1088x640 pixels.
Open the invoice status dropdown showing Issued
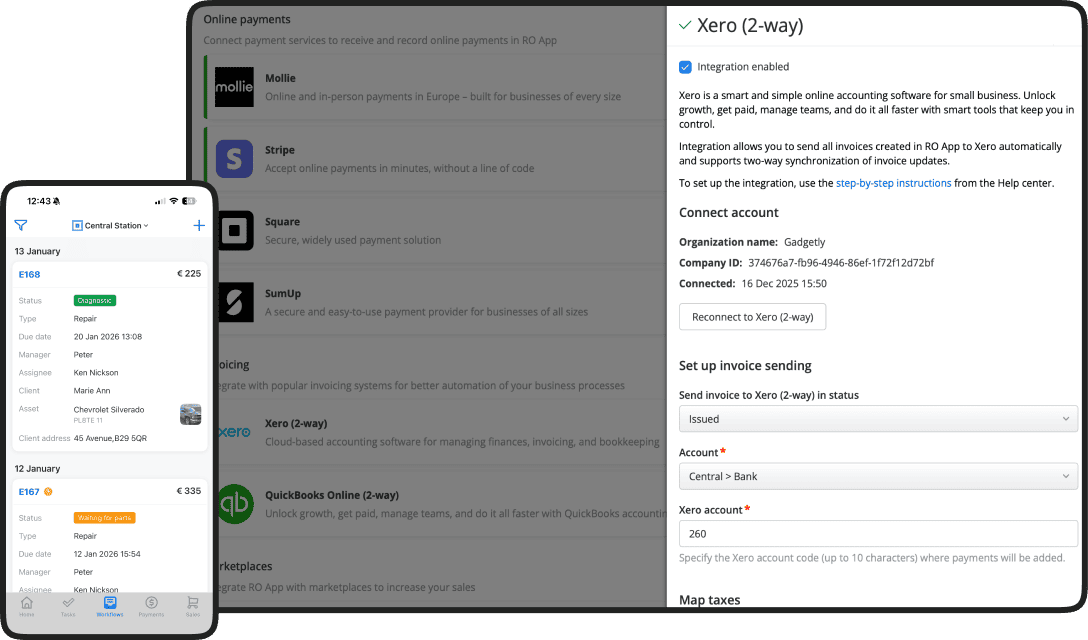click(877, 419)
